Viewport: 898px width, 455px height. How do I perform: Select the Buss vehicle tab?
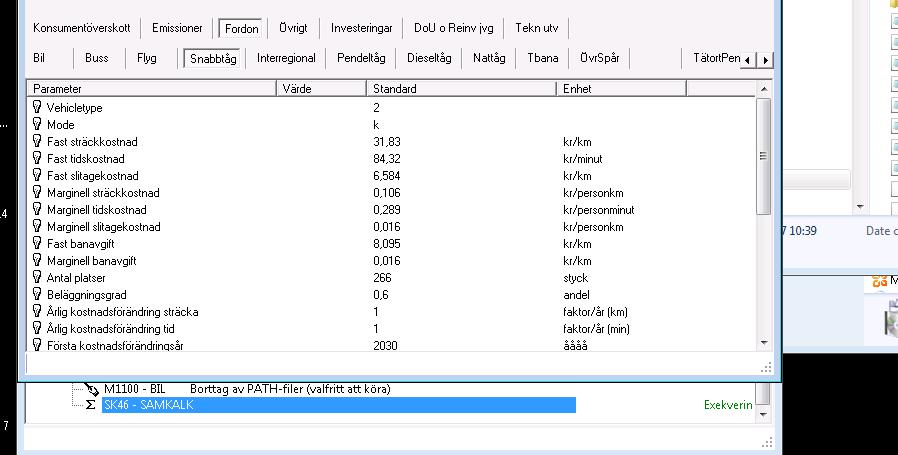tap(97, 58)
